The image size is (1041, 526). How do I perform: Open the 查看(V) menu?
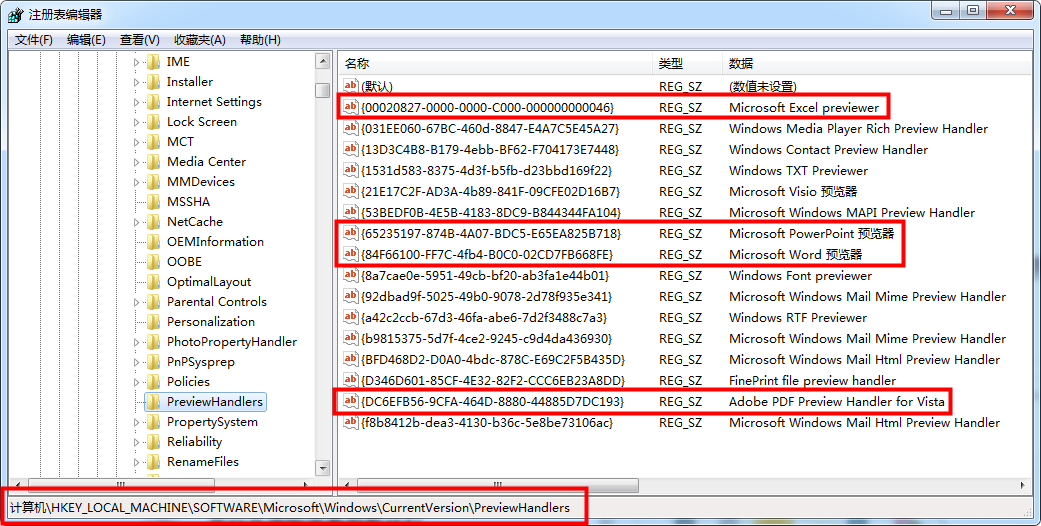pos(139,40)
